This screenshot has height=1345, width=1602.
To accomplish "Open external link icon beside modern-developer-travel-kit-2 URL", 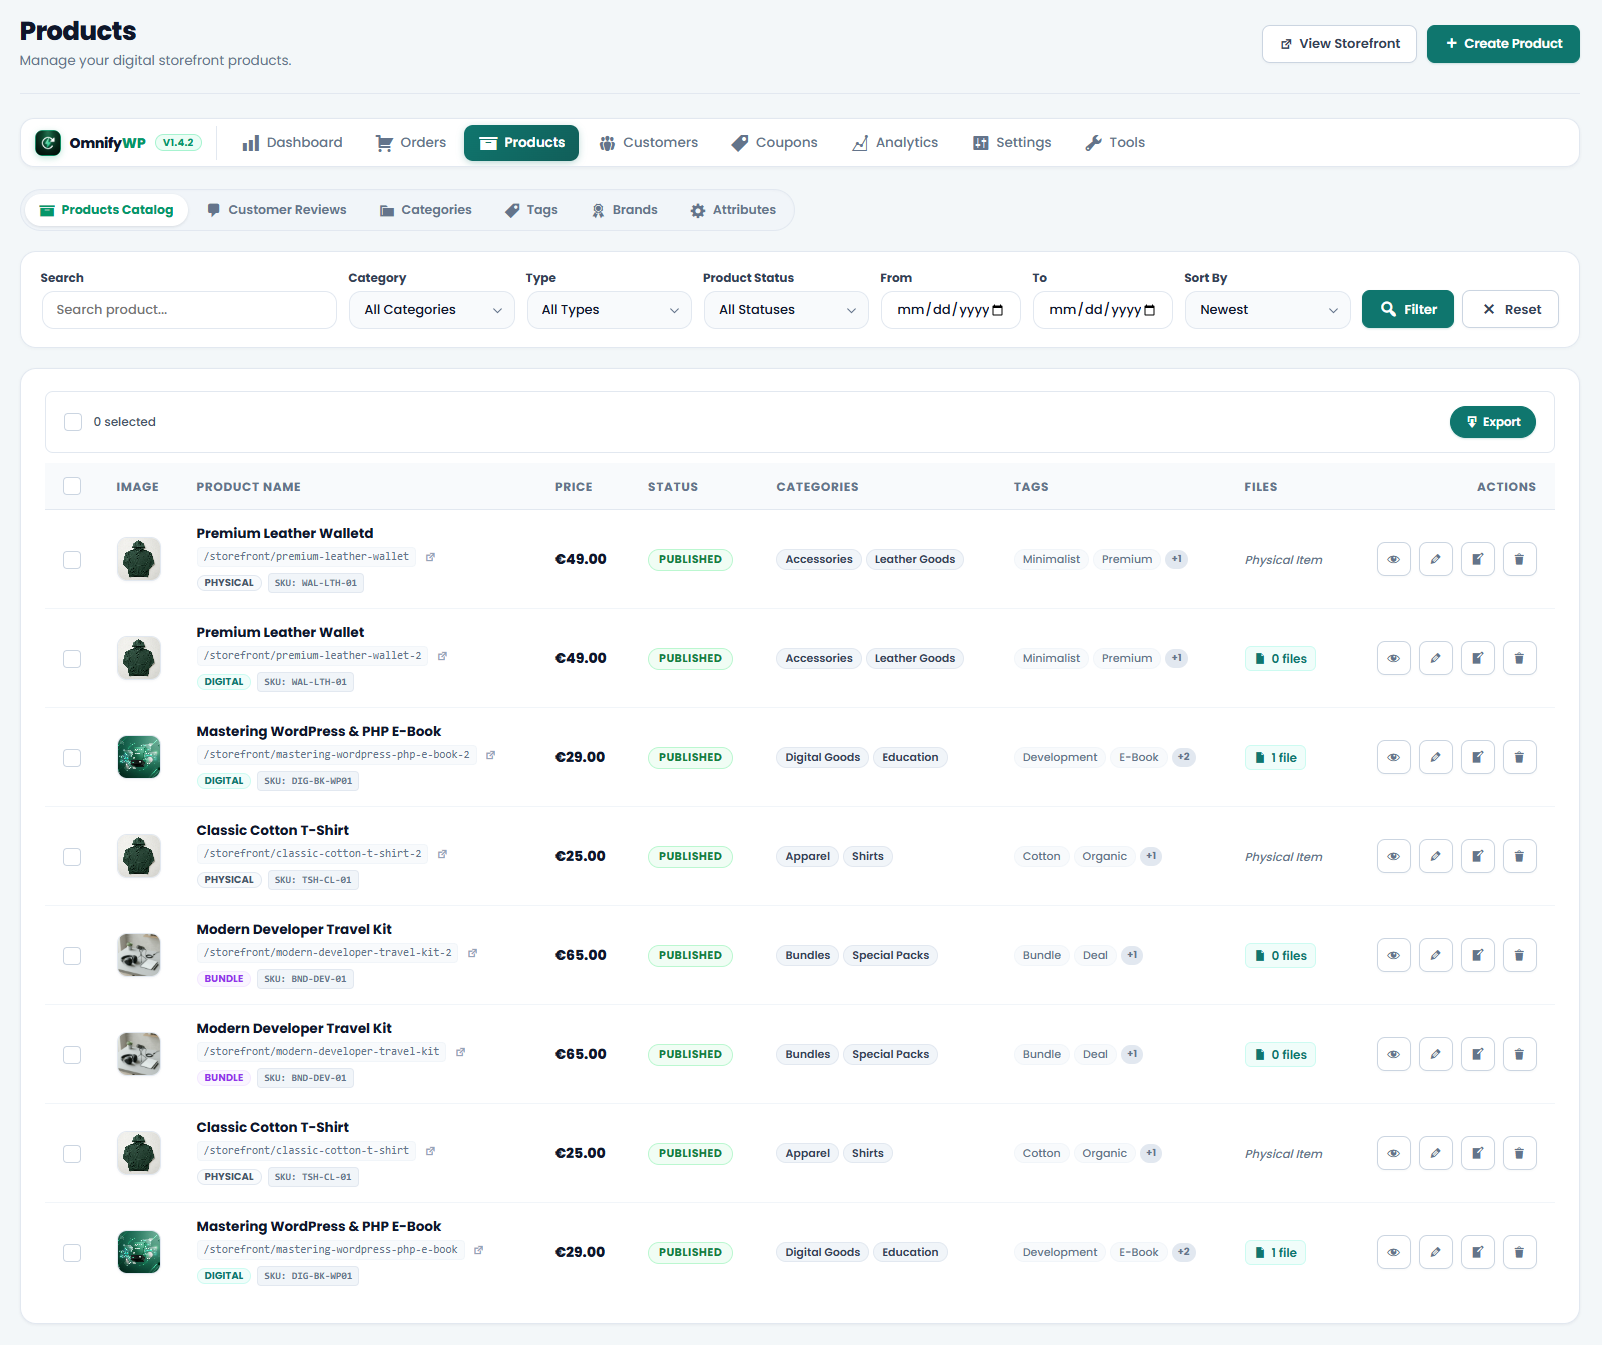I will pos(472,953).
